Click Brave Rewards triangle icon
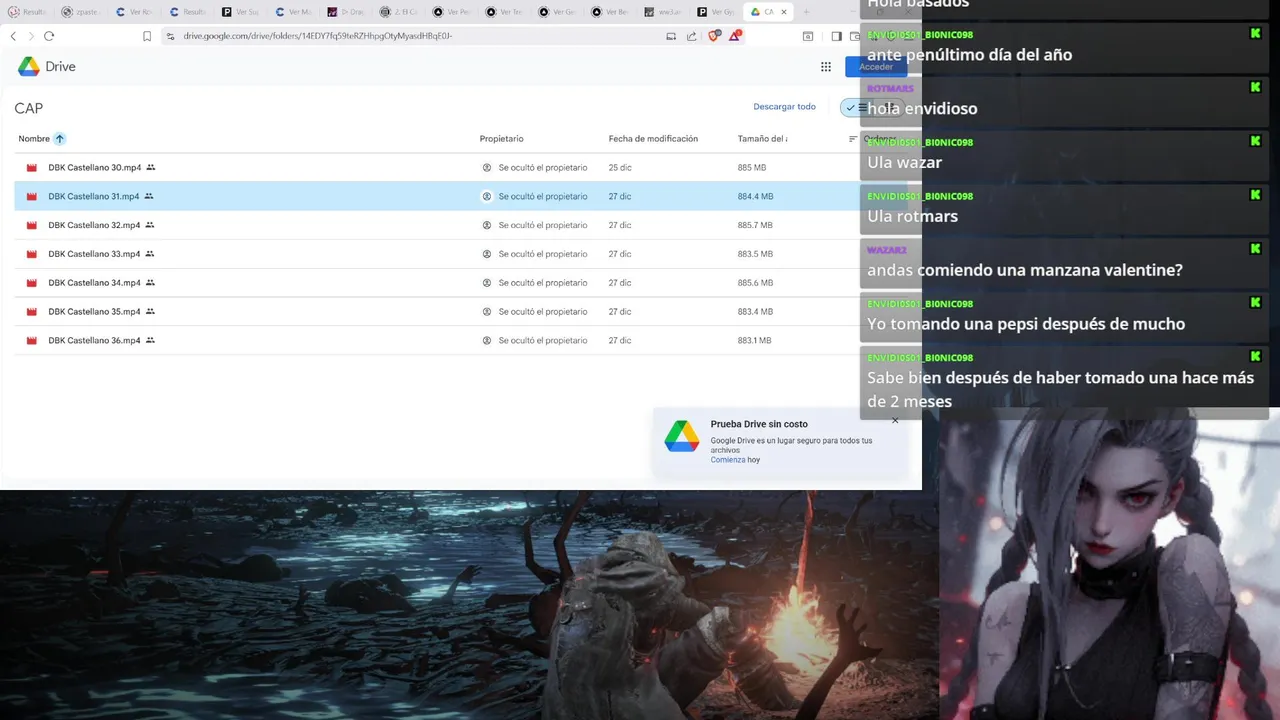The width and height of the screenshot is (1280, 720). (735, 36)
